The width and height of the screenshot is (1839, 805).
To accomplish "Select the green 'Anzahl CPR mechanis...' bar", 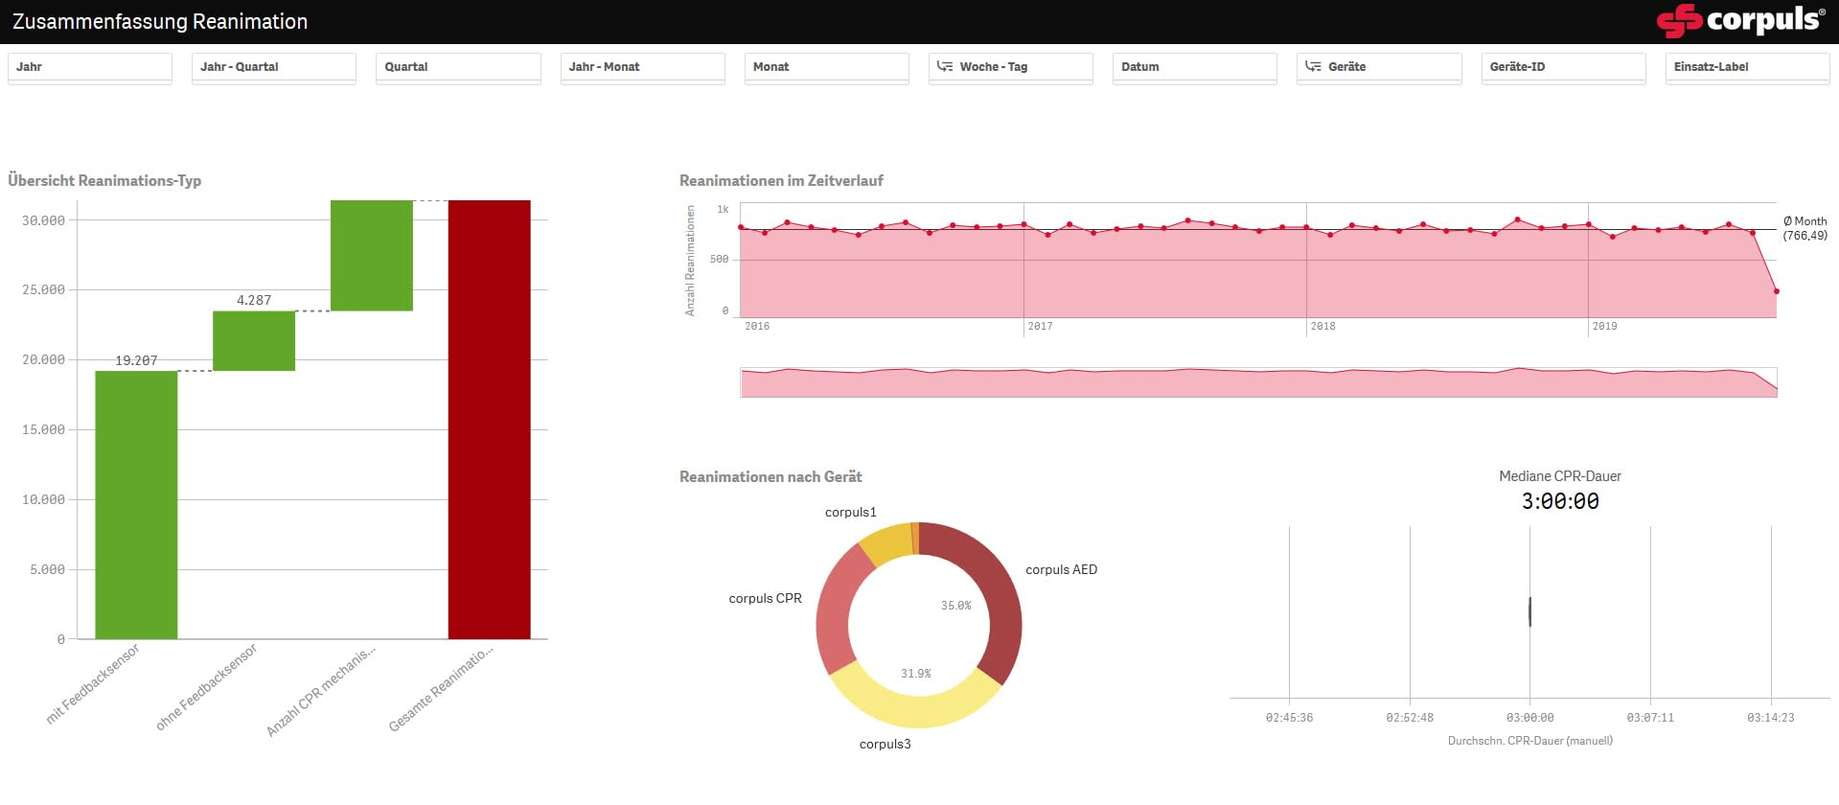I will click(x=372, y=255).
